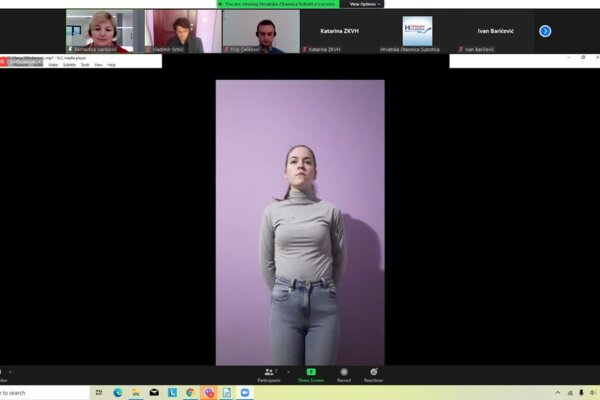Open the Tools menu in VLC
Viewport: 600px width, 400px height.
click(84, 64)
